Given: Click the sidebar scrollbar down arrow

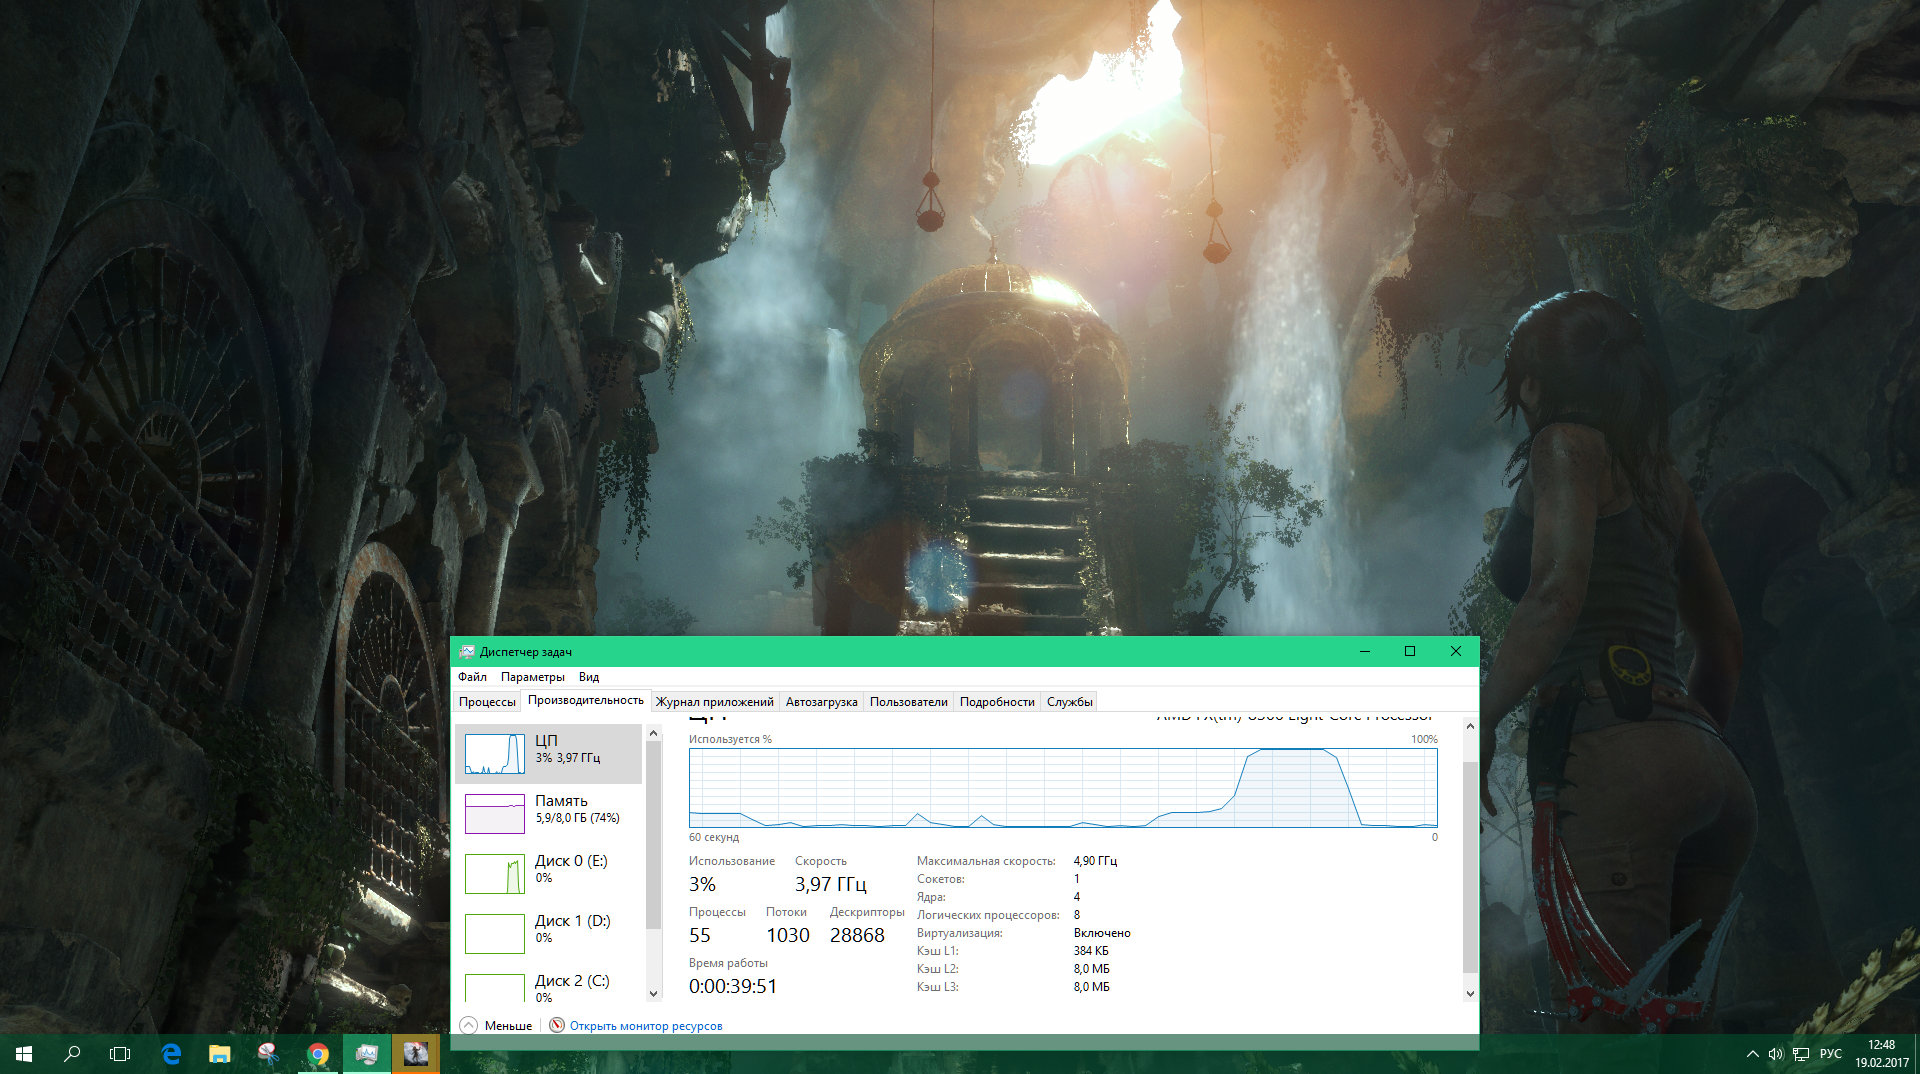Looking at the screenshot, I should [x=654, y=993].
